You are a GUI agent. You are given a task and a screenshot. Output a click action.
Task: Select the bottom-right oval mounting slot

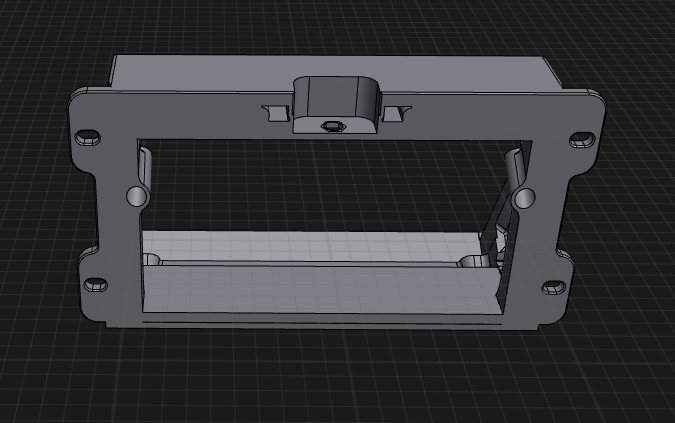(554, 287)
